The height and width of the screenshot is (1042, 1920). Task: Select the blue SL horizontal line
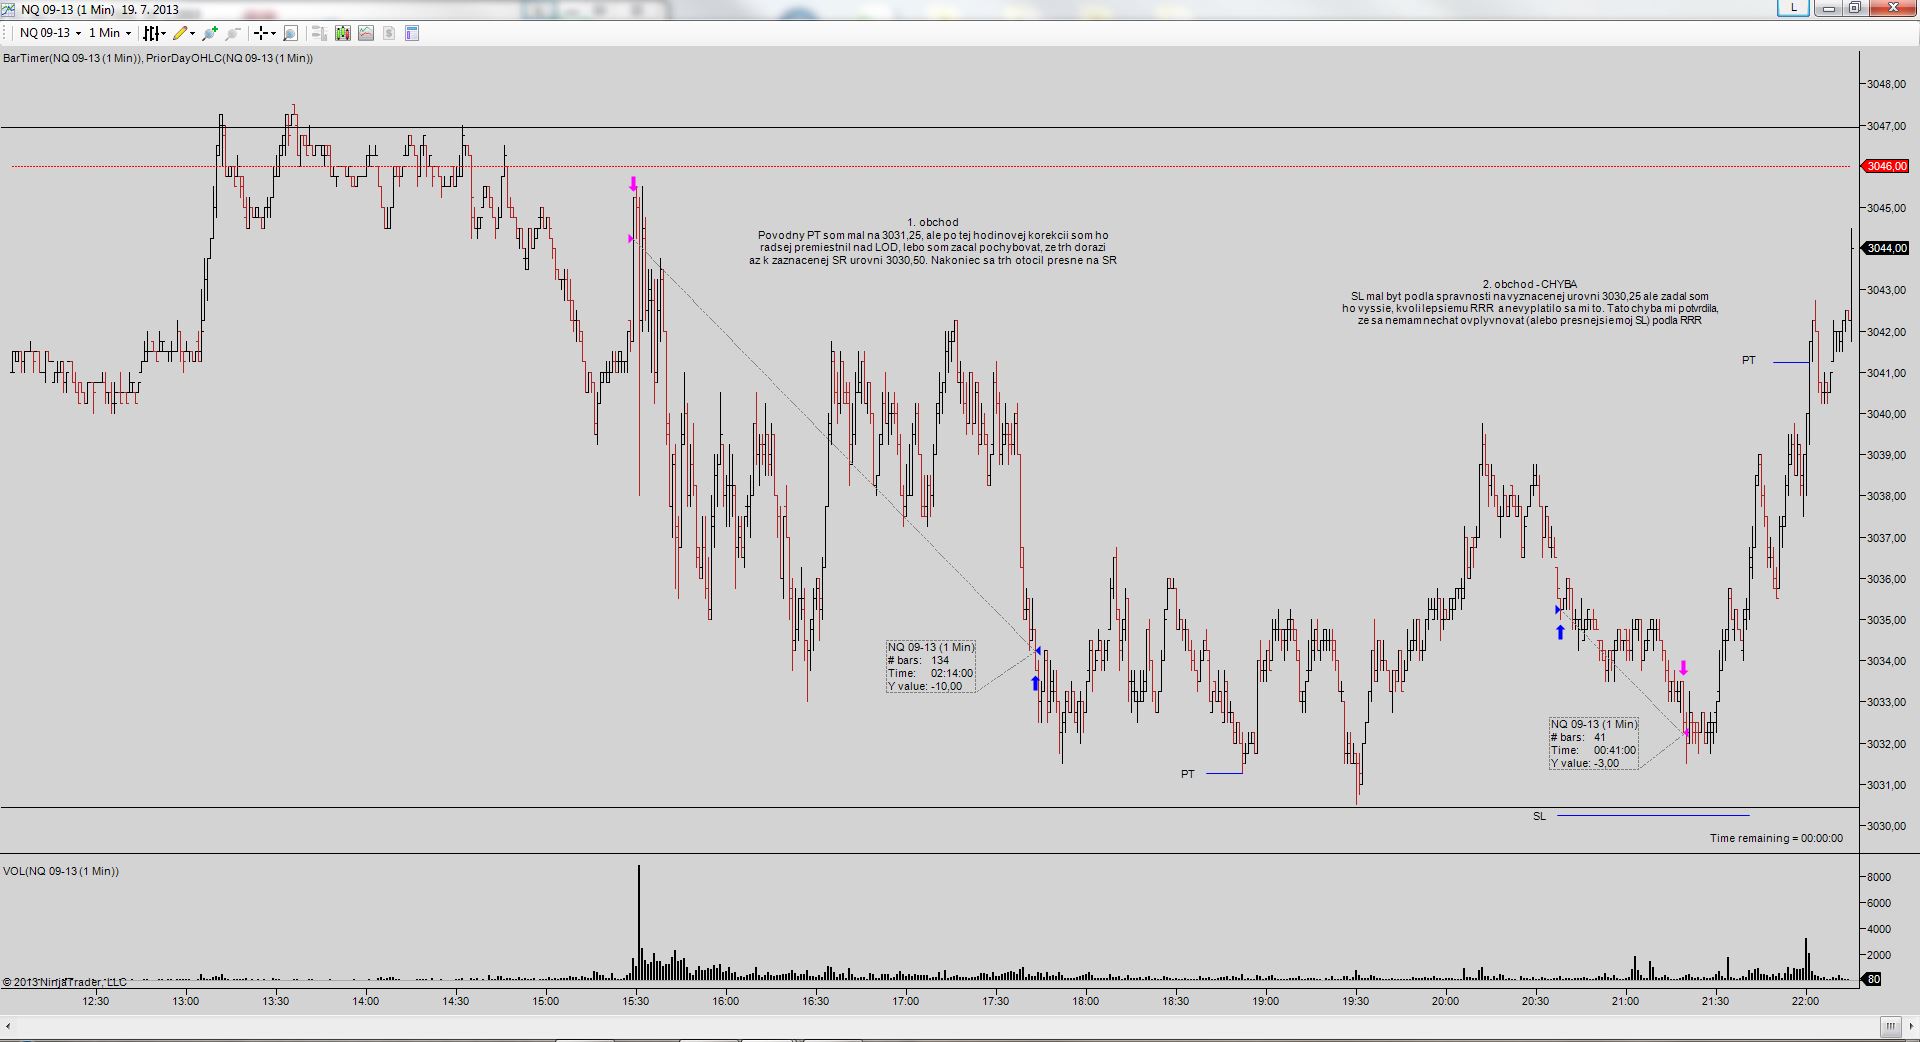point(1653,816)
